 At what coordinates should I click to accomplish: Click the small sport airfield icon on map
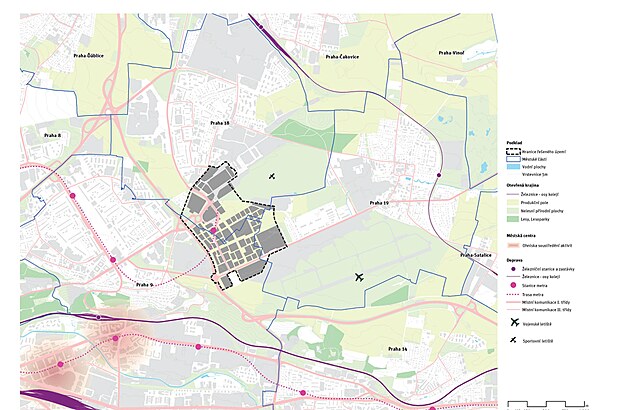(272, 177)
